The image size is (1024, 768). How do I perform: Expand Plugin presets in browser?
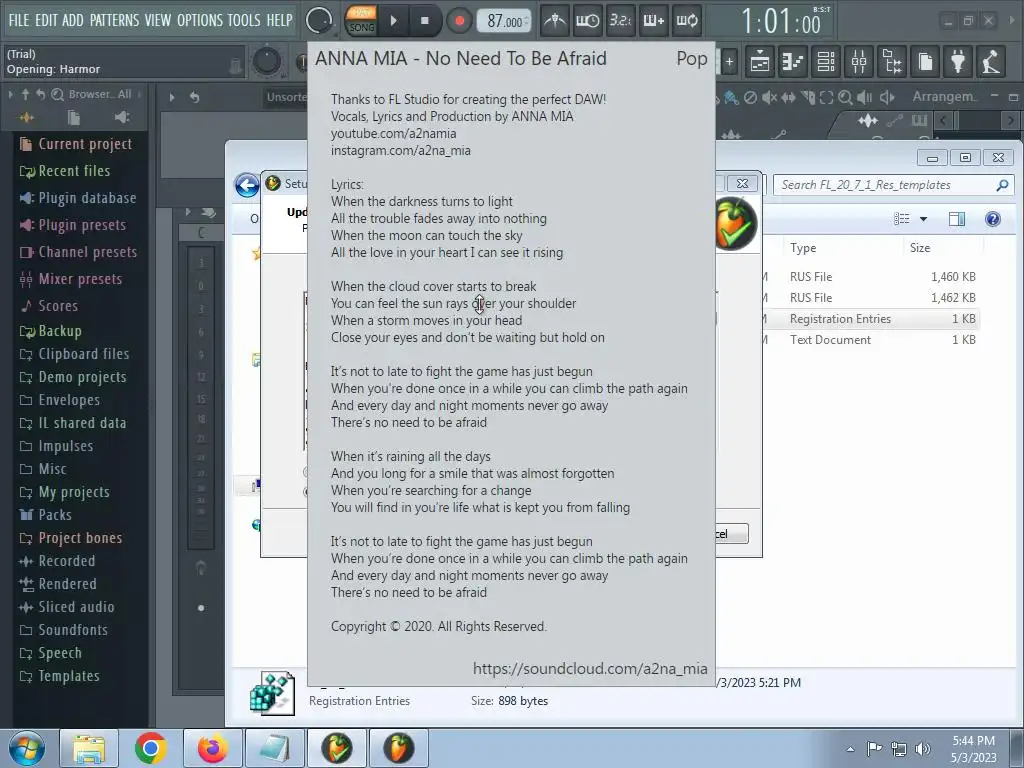72,225
